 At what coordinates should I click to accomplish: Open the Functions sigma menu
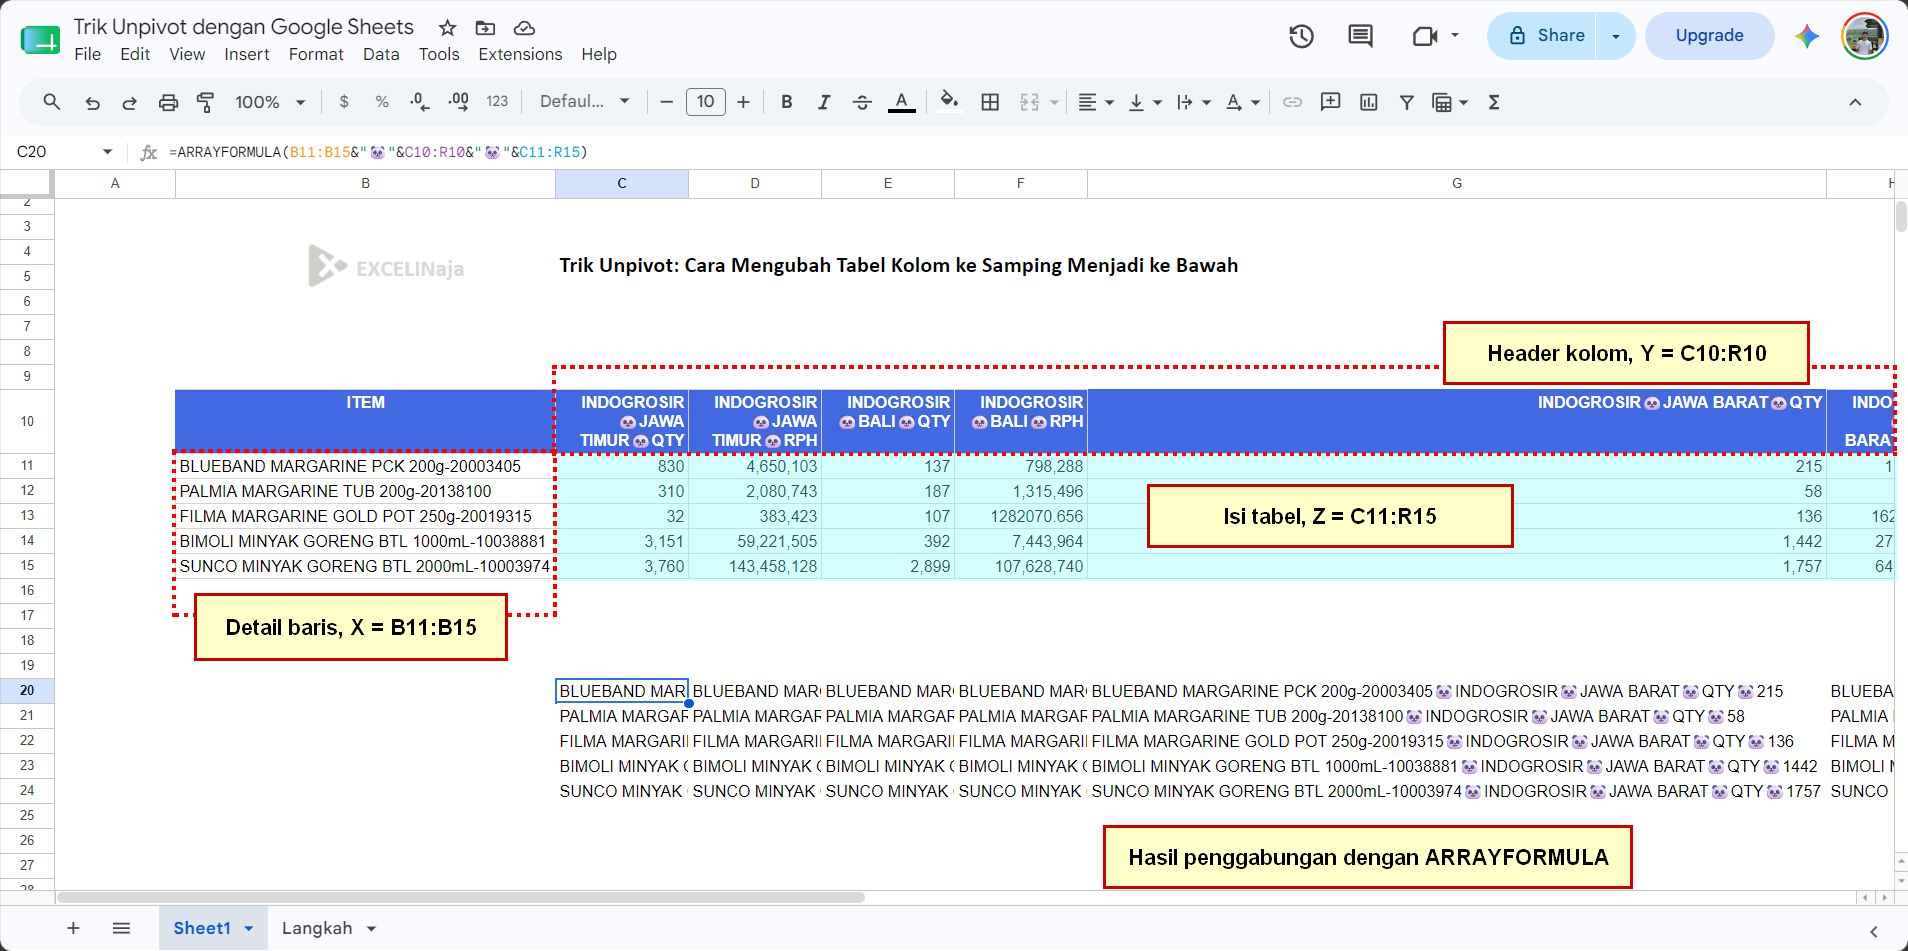1494,102
